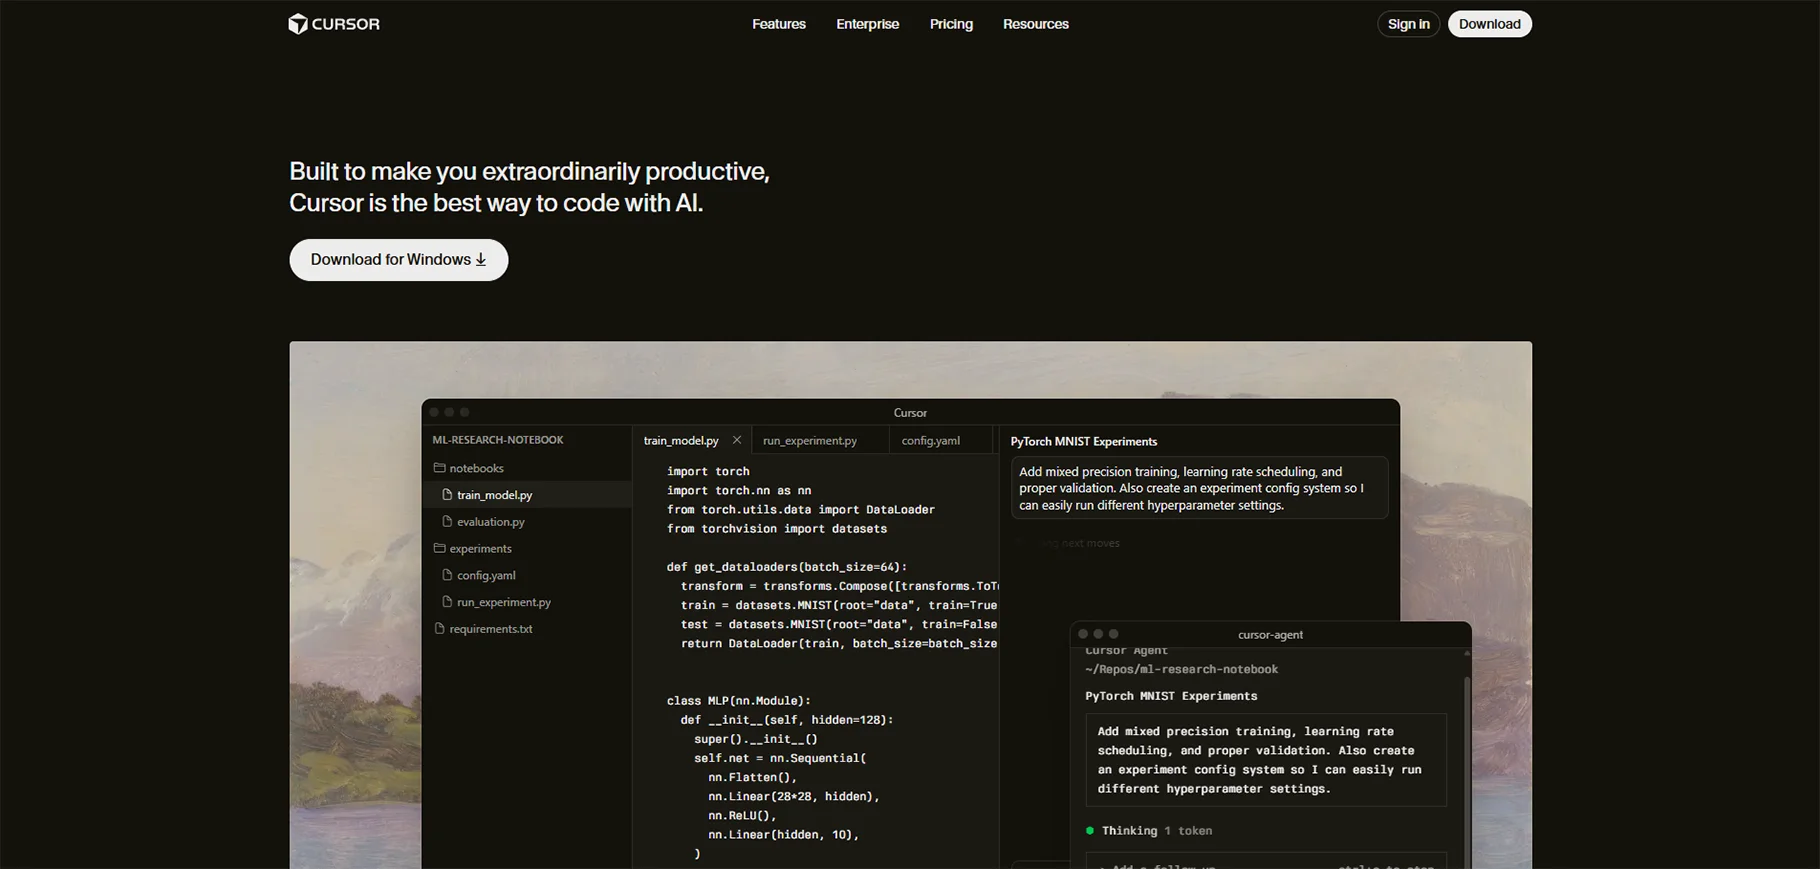
Task: Click the green Thinking status indicator
Action: 1090,831
